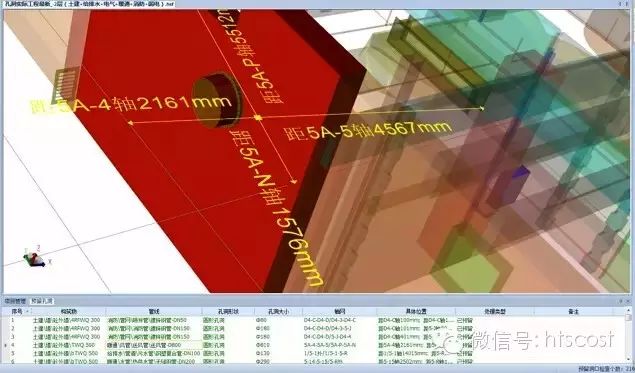Click the 备注 column header

click(574, 311)
